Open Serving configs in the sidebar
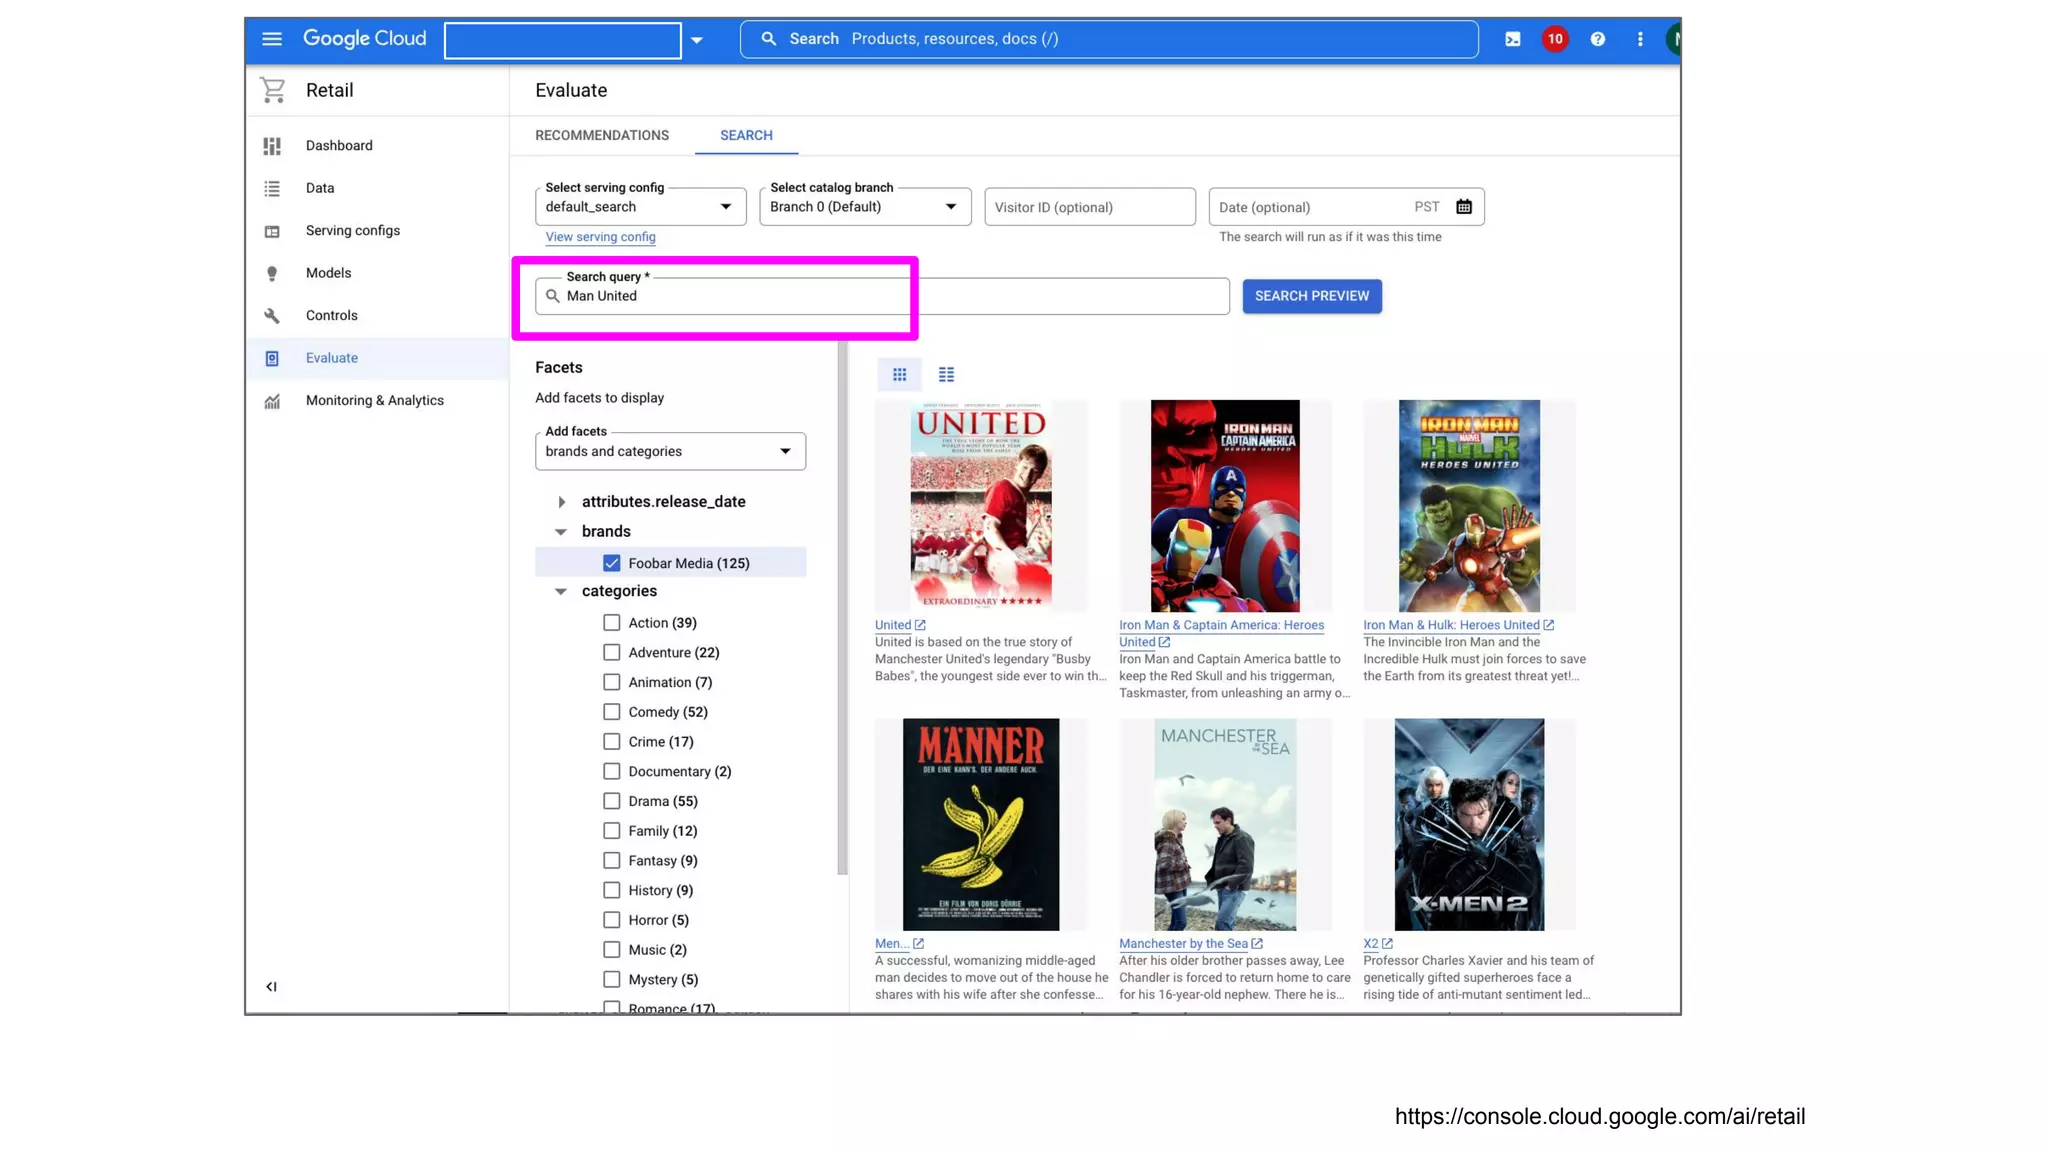Viewport: 2048px width, 1152px height. [x=353, y=231]
